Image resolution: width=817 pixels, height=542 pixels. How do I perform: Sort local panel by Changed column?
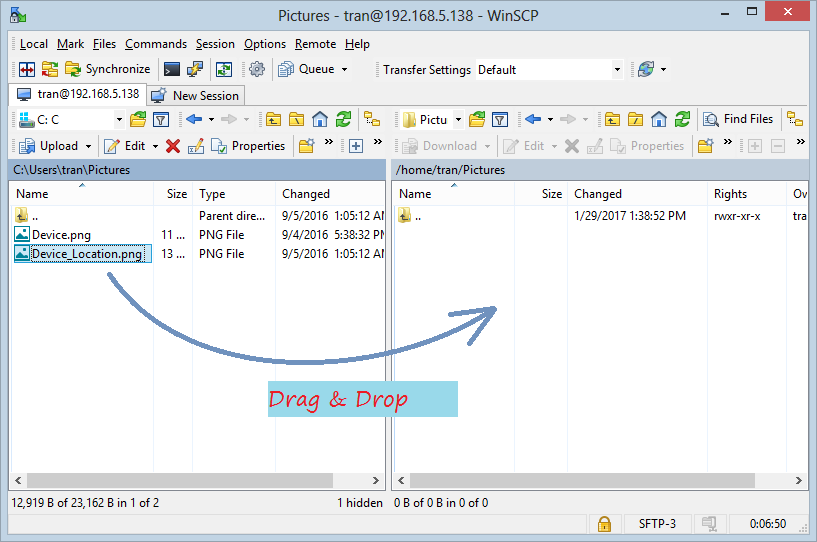330,194
